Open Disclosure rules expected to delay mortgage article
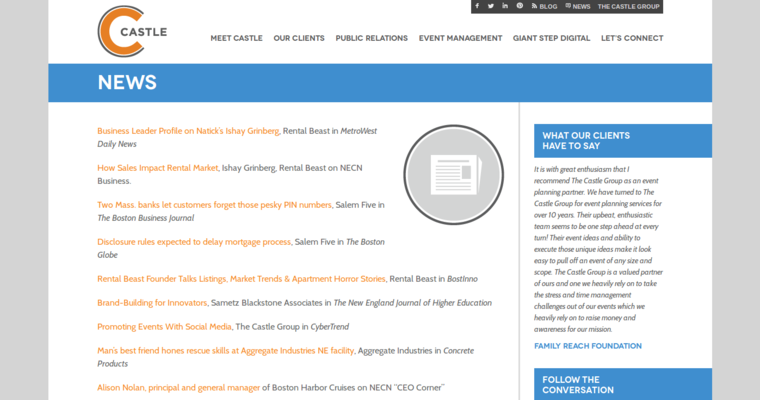 [194, 241]
